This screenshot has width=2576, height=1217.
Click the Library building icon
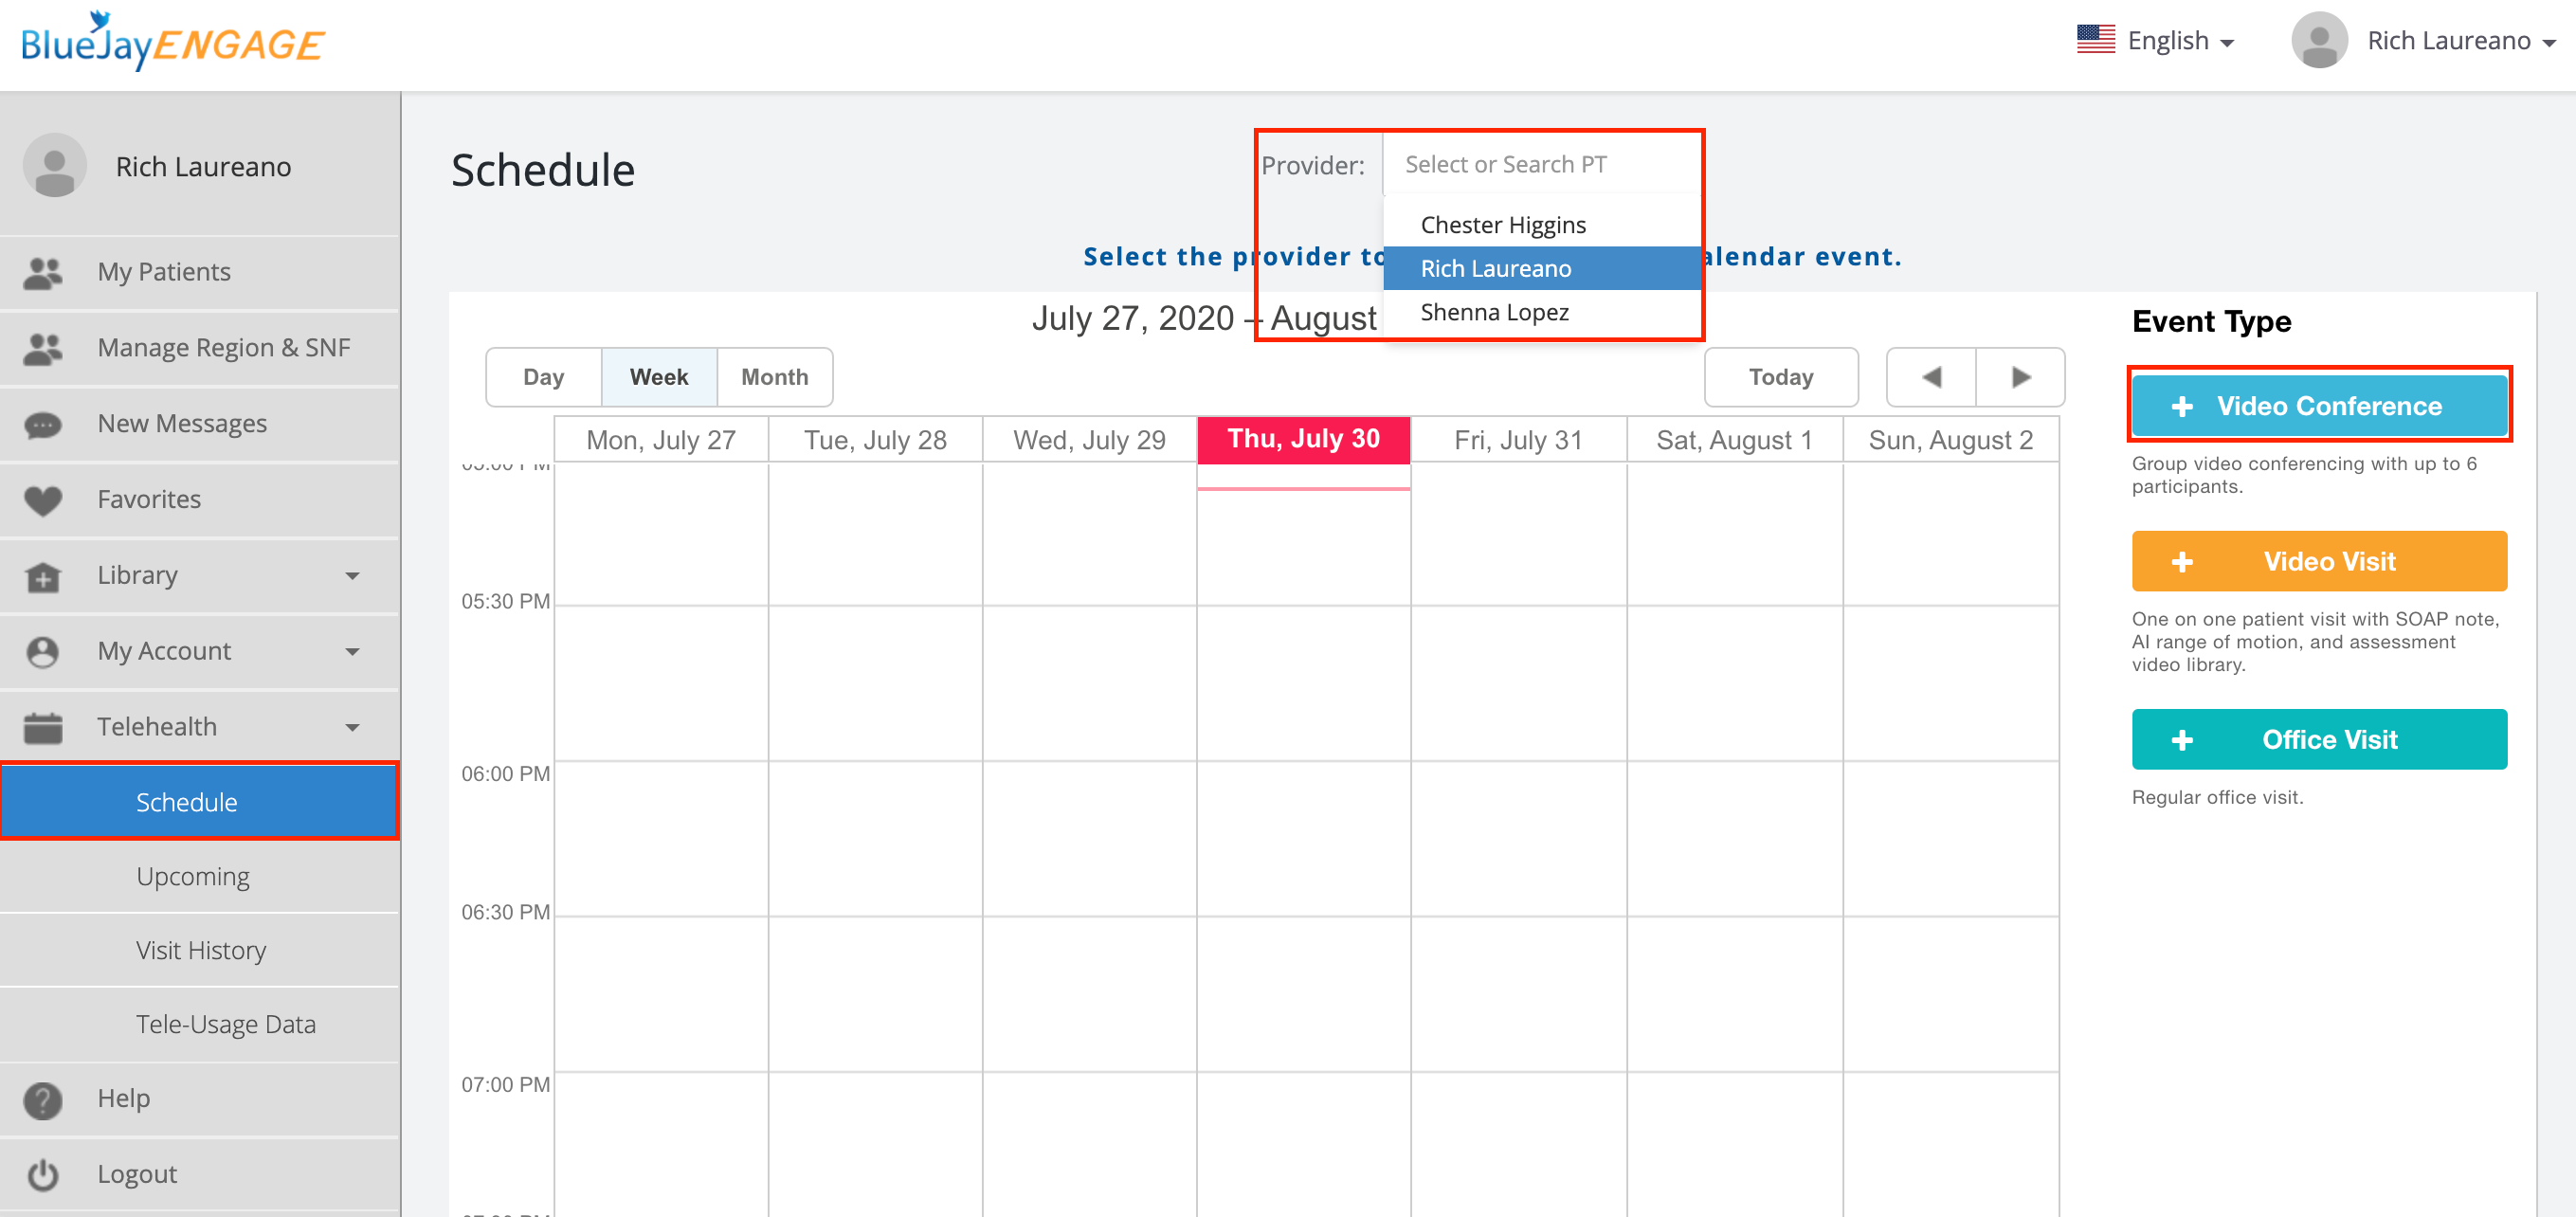(43, 576)
